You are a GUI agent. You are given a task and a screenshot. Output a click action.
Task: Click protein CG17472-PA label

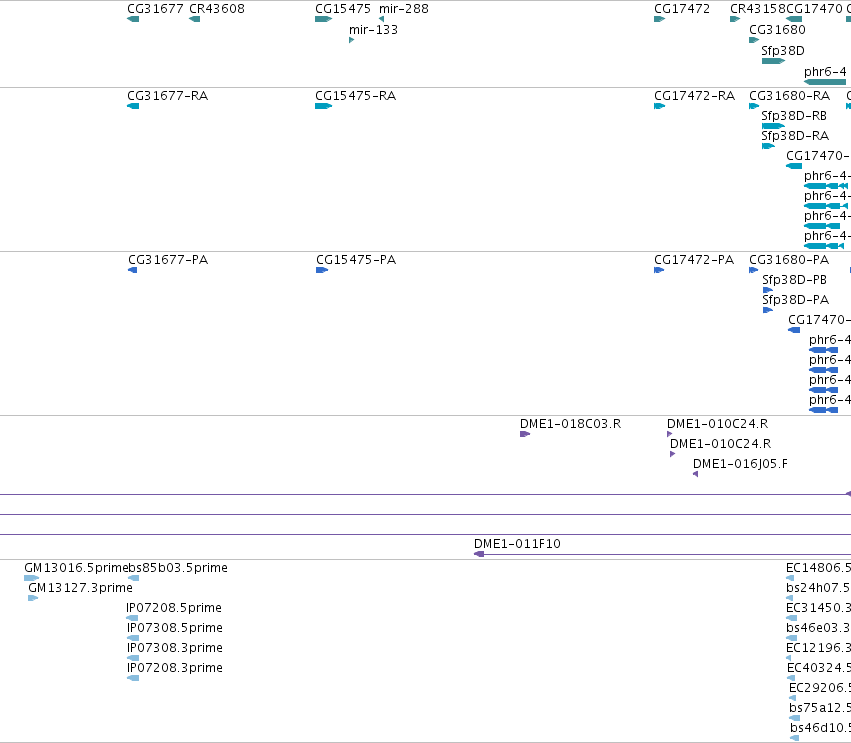tap(694, 260)
